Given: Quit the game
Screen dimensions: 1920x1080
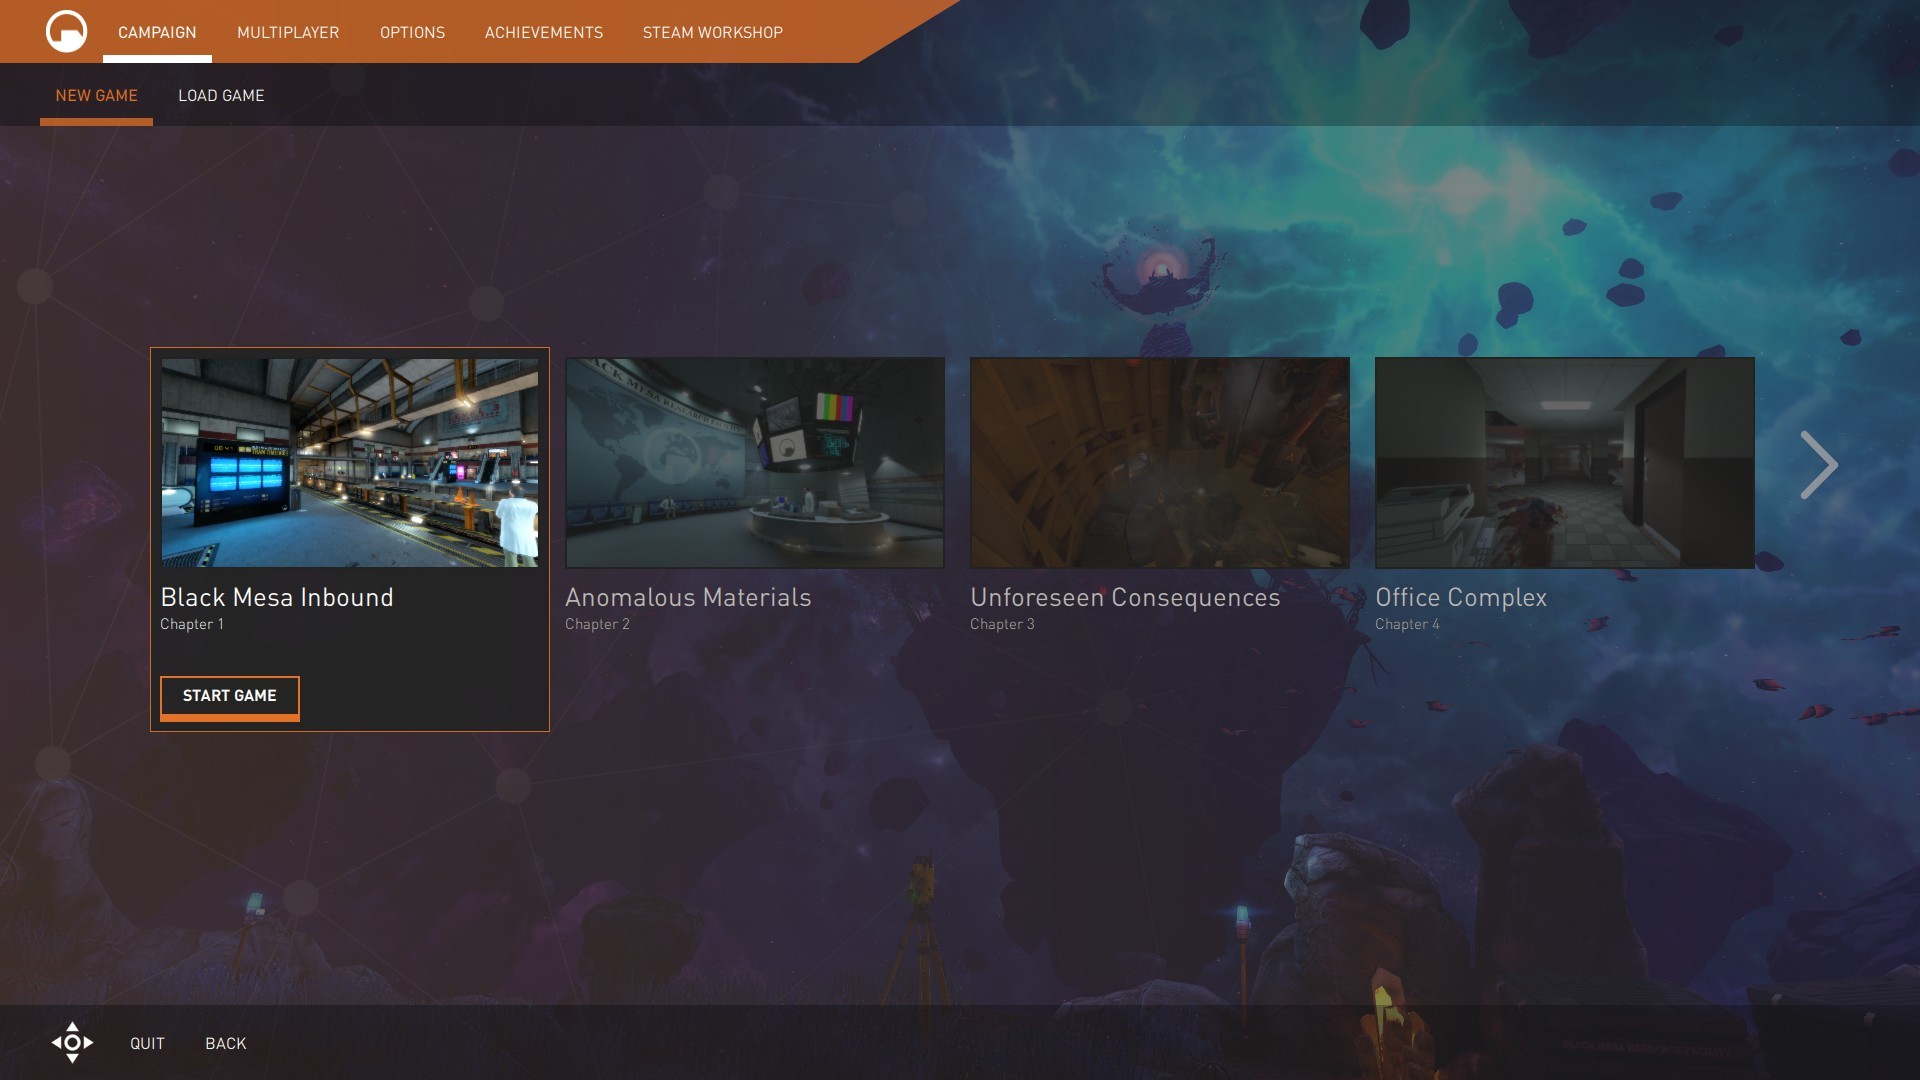Looking at the screenshot, I should tap(147, 1043).
